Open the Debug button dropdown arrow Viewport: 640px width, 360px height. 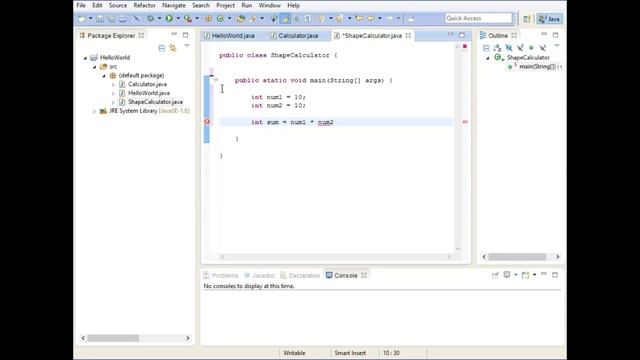click(x=159, y=18)
